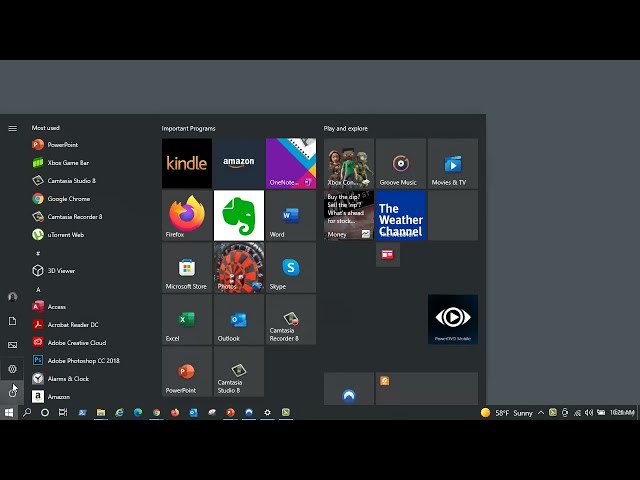Open the Evernote elephant tile

[x=239, y=215]
